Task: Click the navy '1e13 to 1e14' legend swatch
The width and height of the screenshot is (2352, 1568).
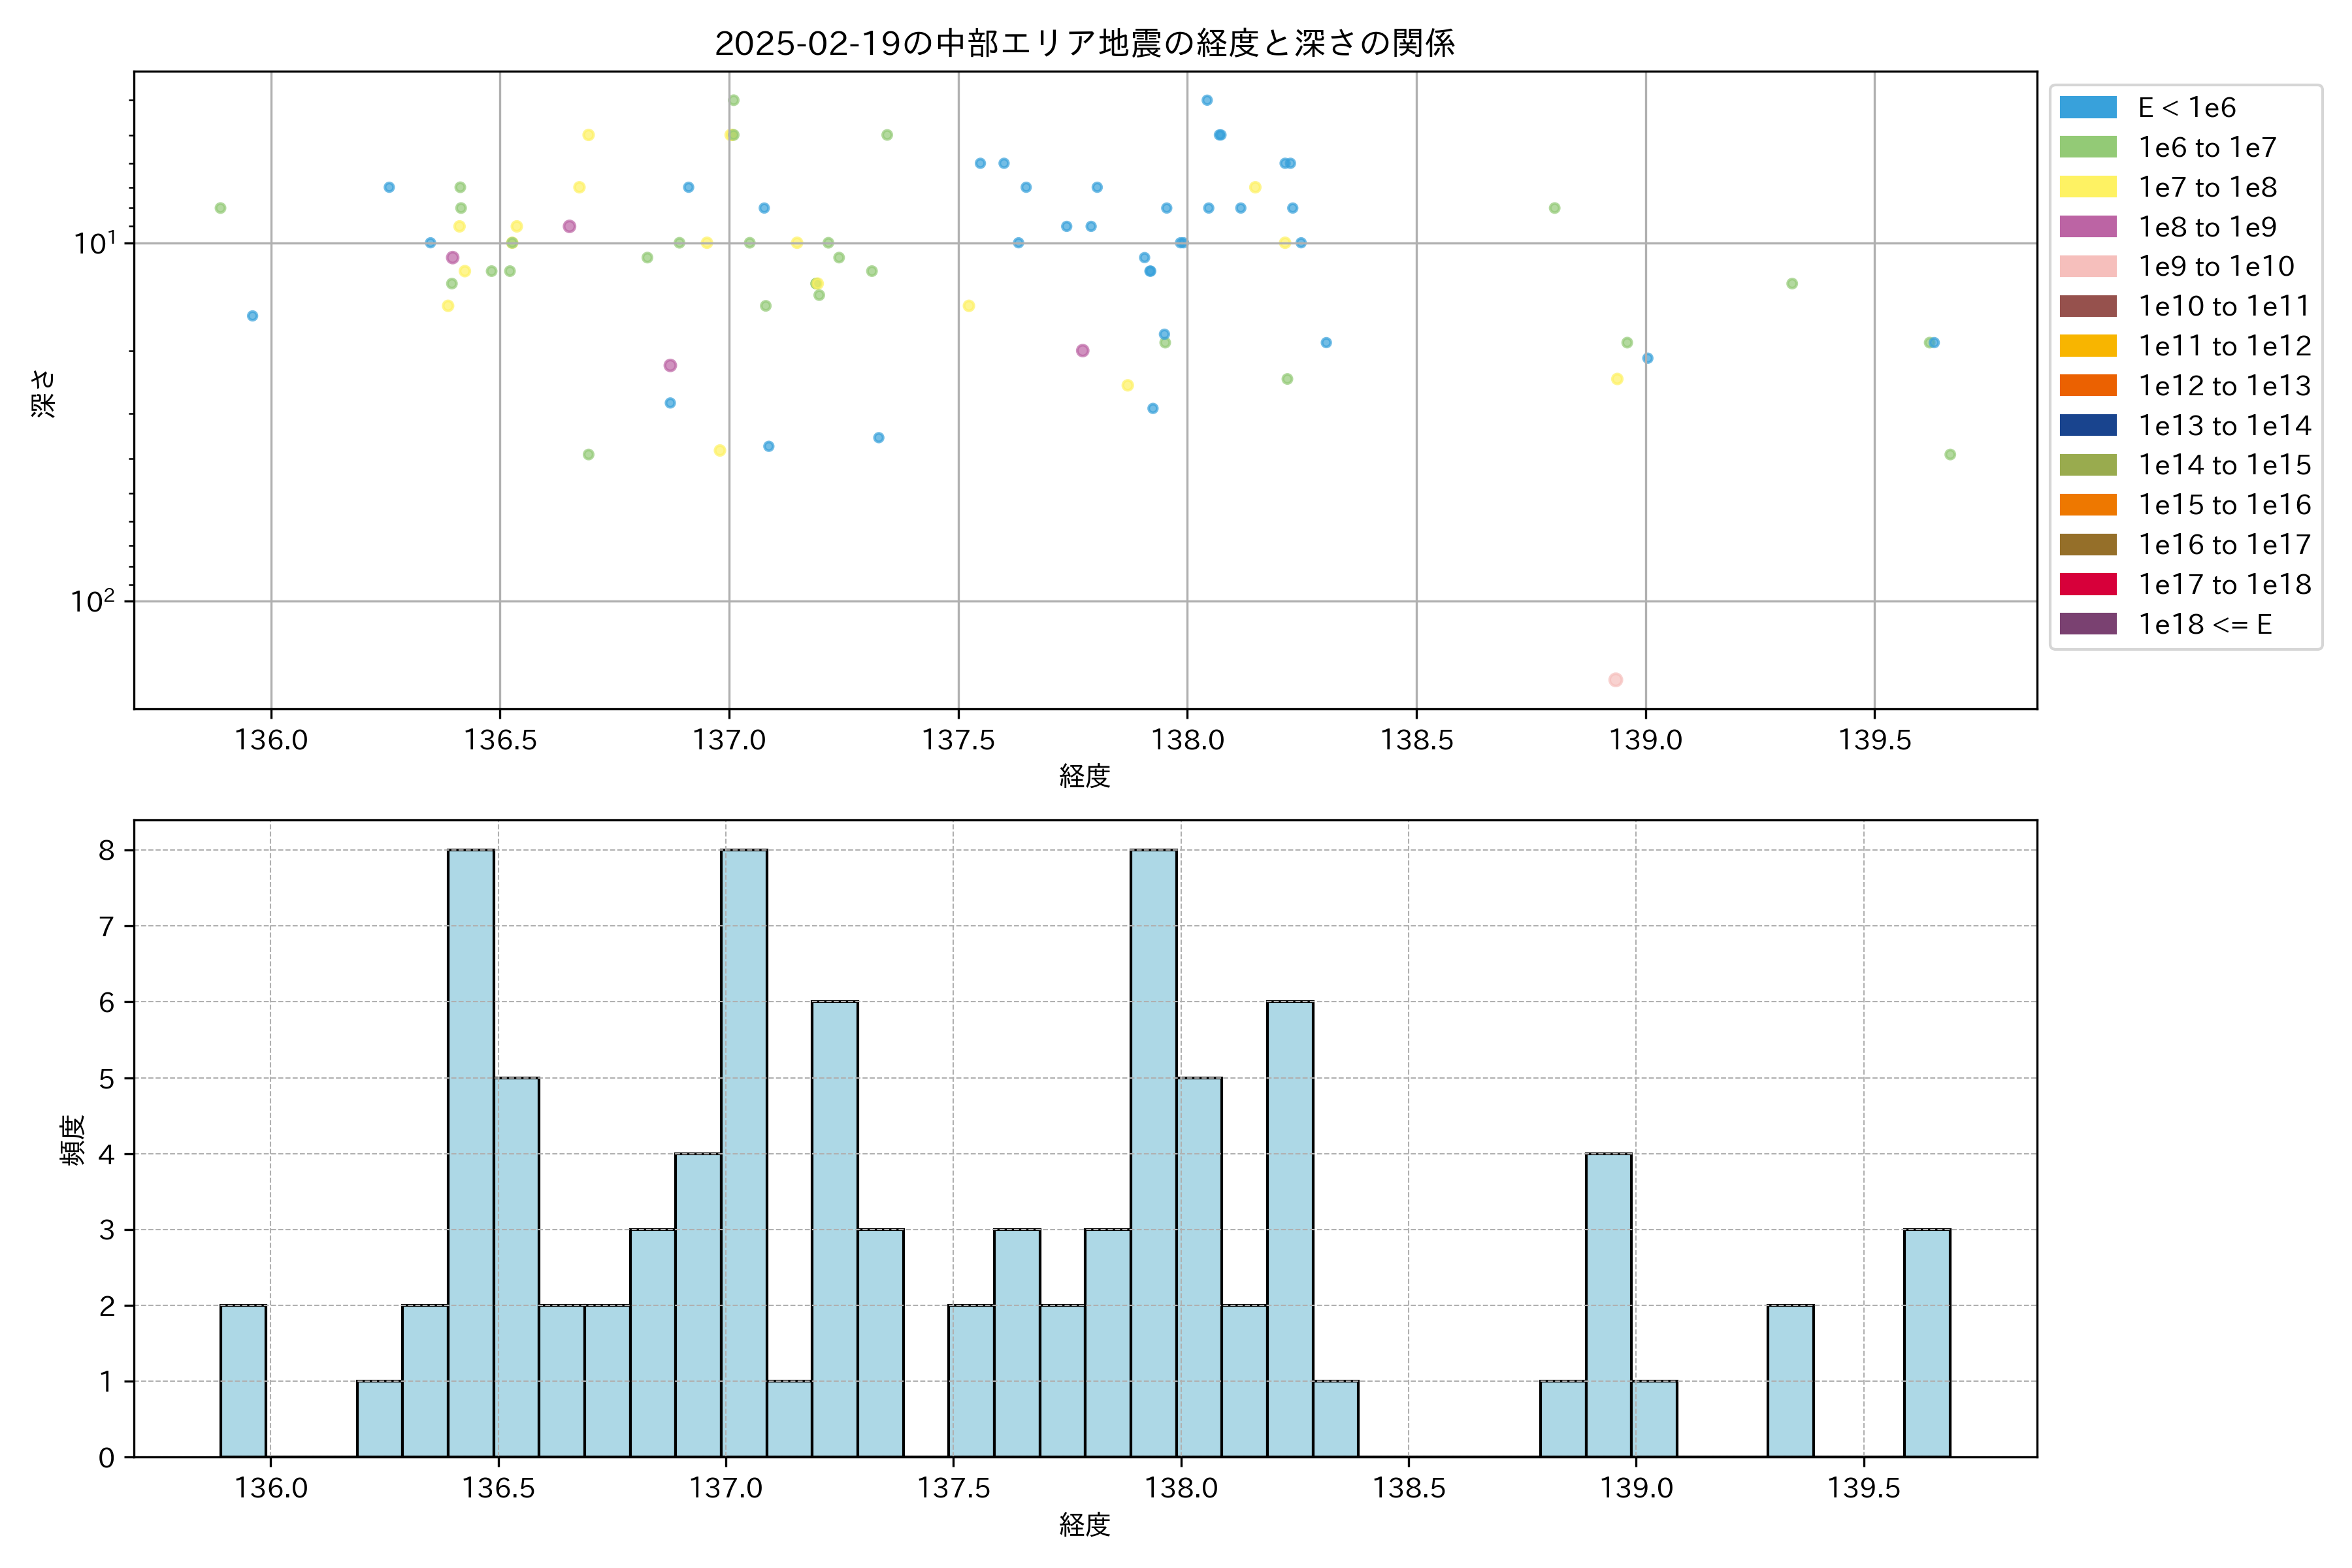Action: (2088, 426)
